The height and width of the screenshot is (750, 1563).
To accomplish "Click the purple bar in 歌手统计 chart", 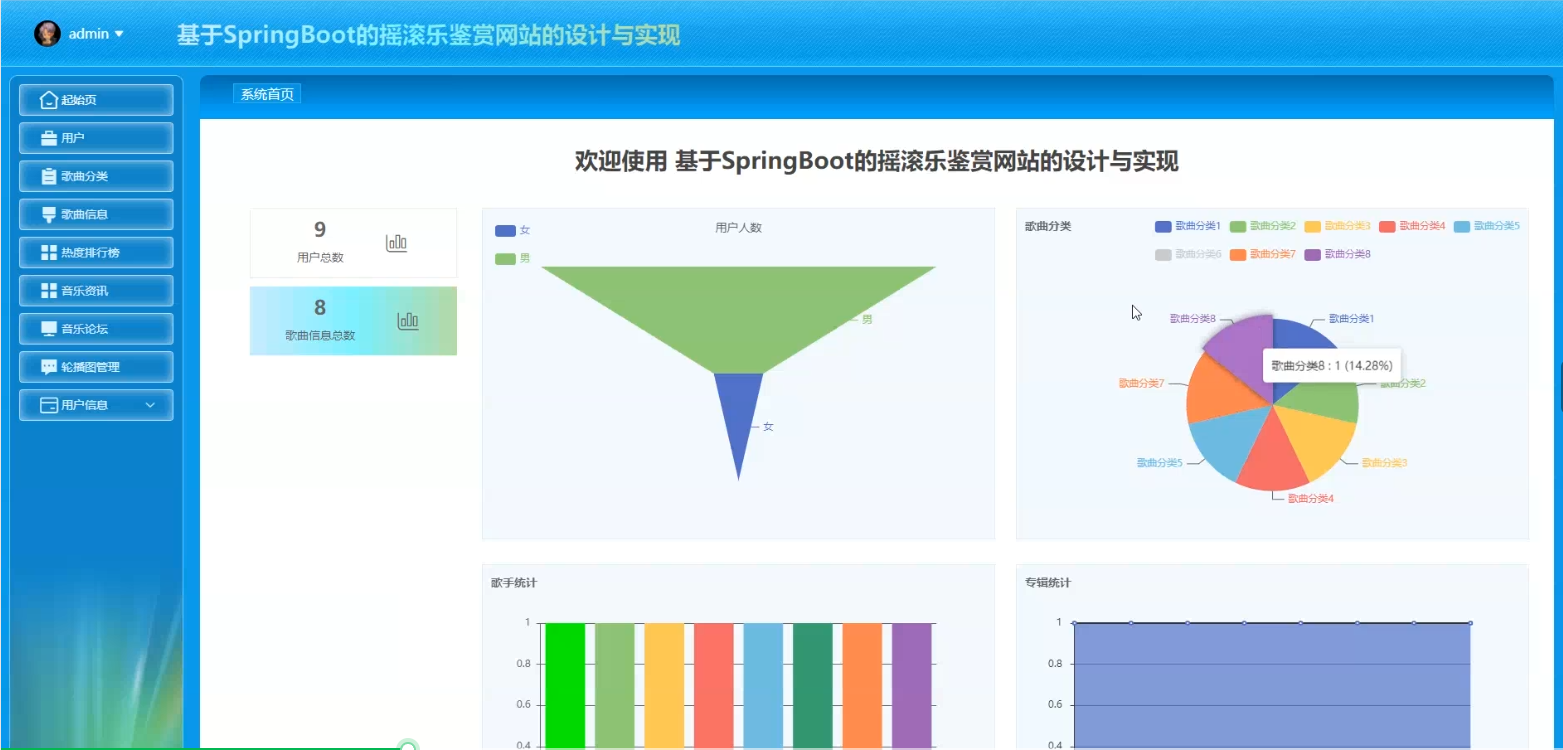I will [x=912, y=686].
